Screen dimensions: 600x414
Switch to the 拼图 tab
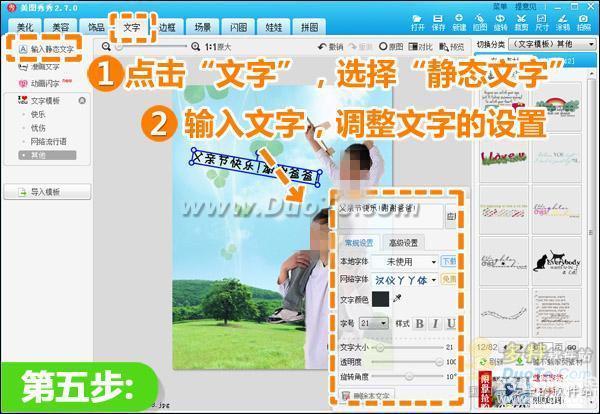pyautogui.click(x=310, y=27)
